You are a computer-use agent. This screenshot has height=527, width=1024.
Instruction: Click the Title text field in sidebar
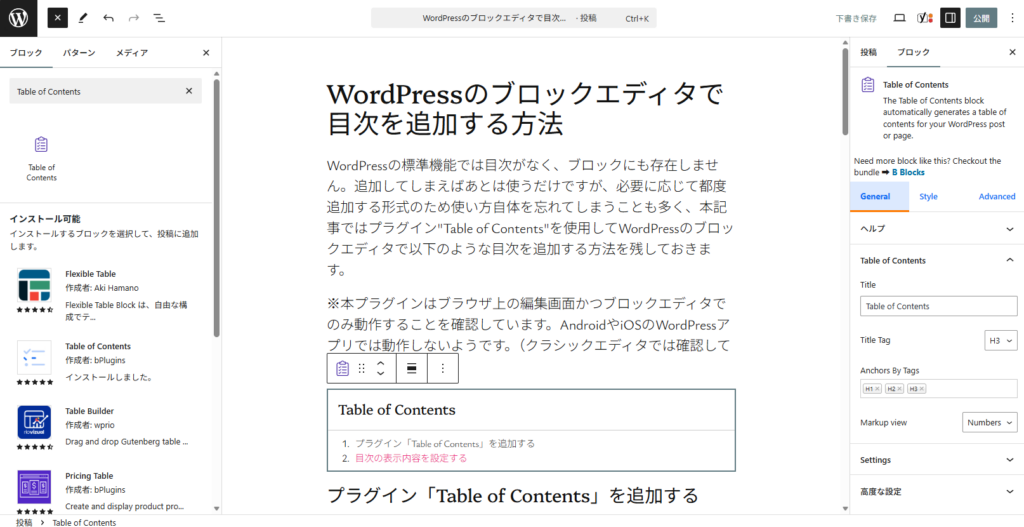coord(938,306)
